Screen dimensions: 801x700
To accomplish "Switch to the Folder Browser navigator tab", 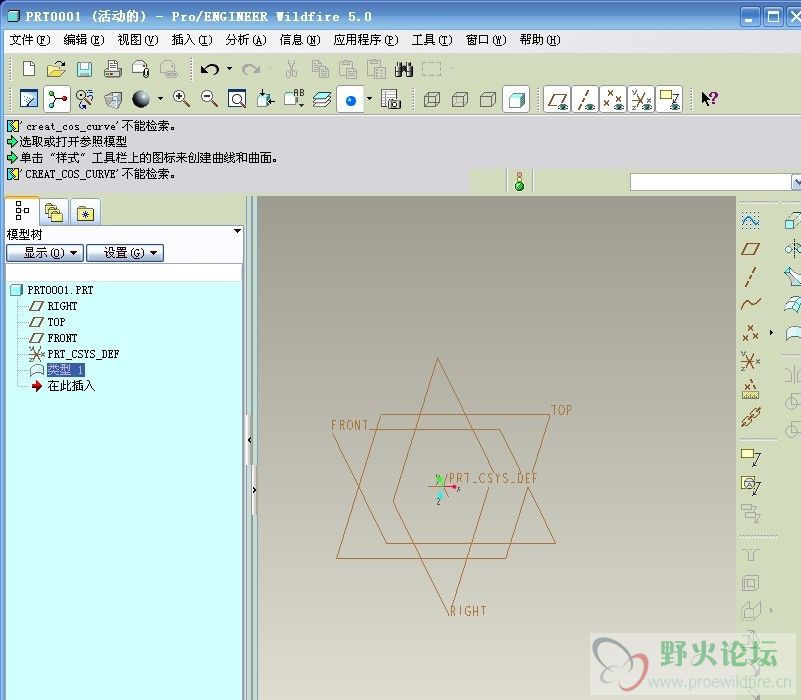I will click(x=54, y=213).
